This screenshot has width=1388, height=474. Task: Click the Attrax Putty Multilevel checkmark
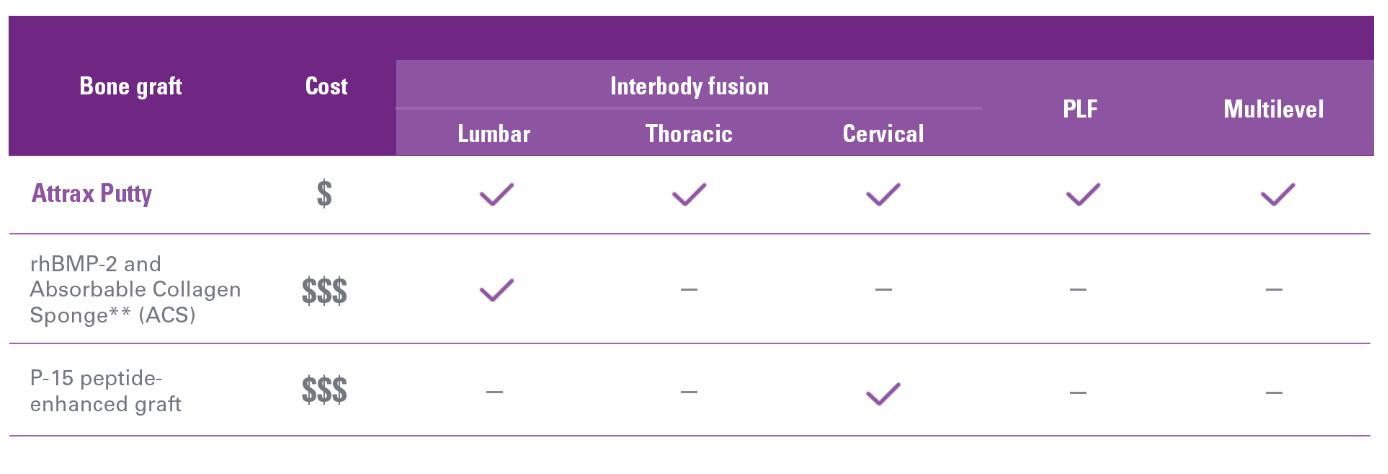click(x=1278, y=194)
